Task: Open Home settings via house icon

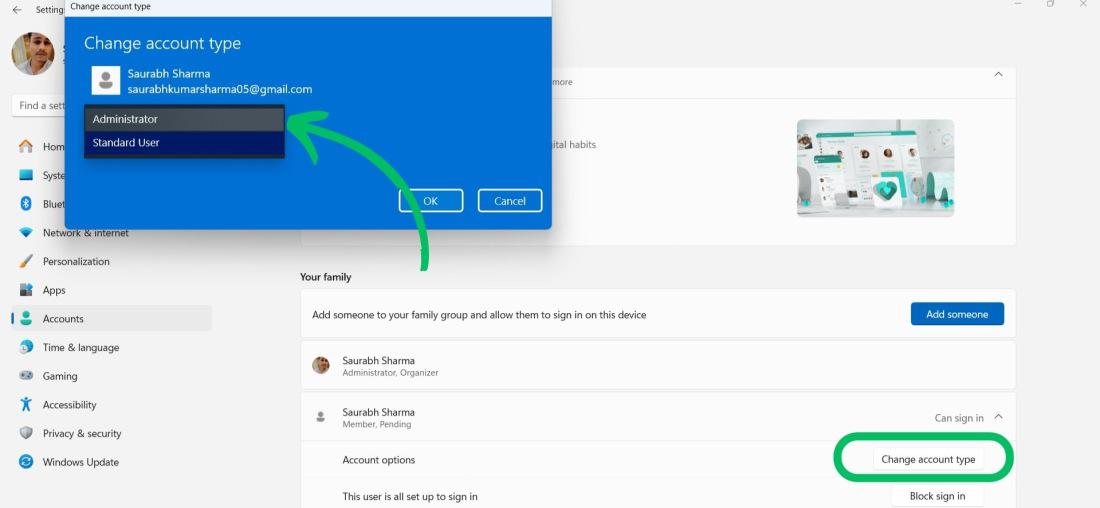Action: pos(26,146)
